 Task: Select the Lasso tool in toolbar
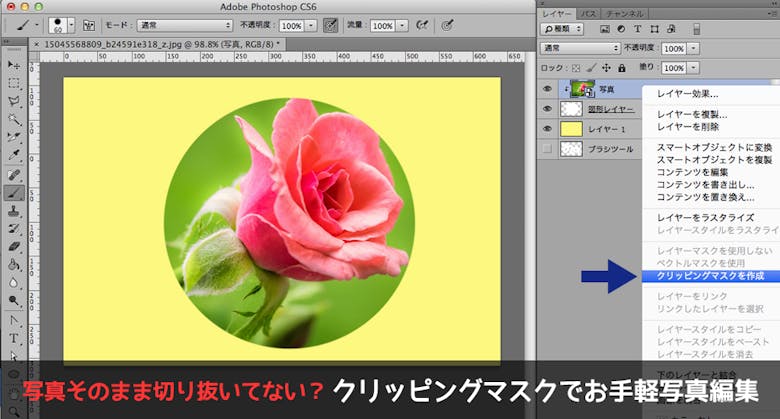tap(14, 101)
